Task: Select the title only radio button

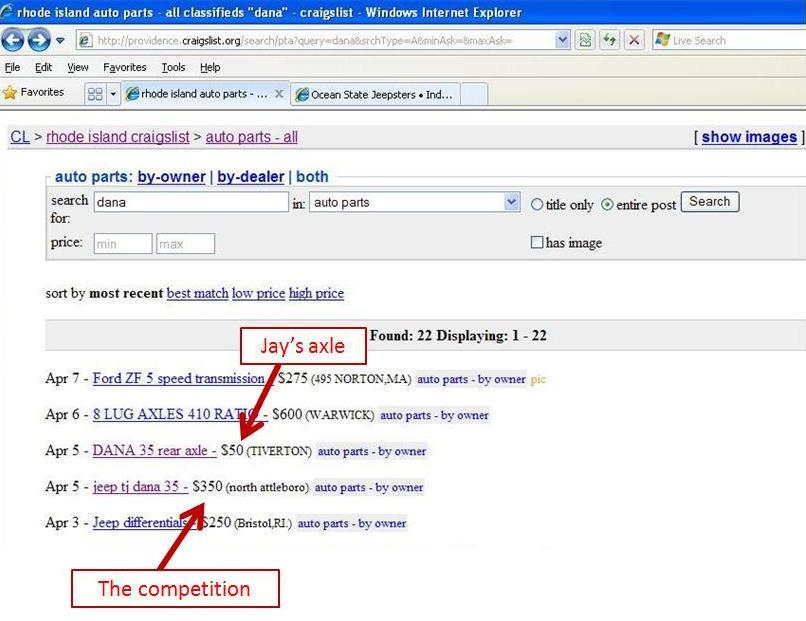Action: pos(537,205)
